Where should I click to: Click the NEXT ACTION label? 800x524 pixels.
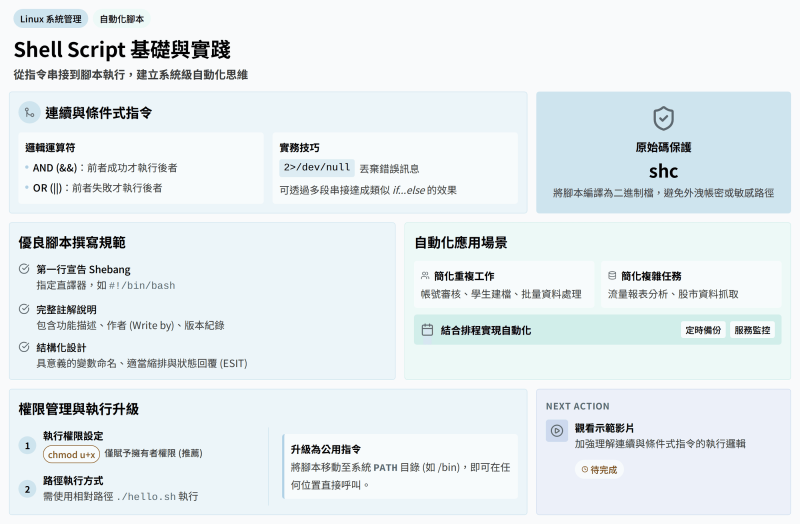coord(578,406)
